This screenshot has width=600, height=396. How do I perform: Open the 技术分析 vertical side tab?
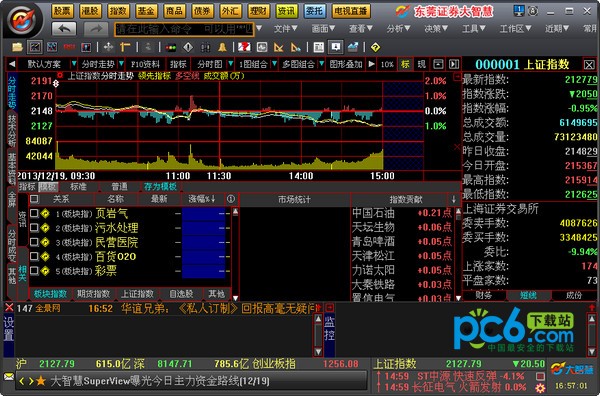coord(12,130)
